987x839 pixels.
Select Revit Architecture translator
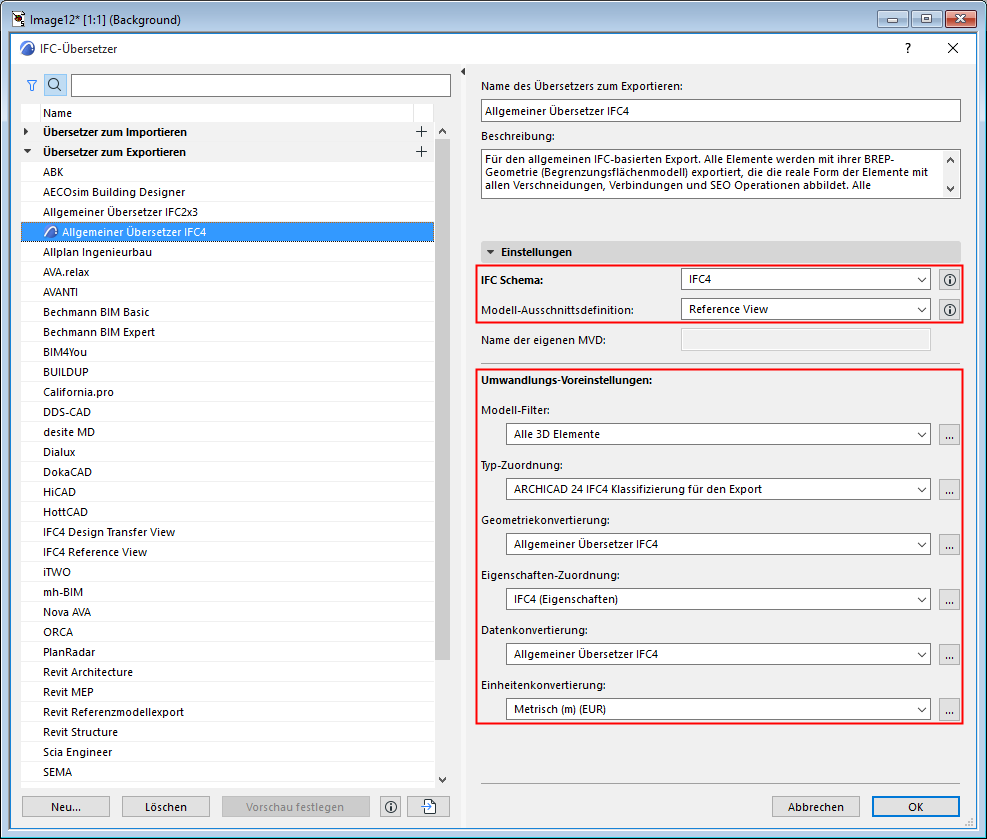[88, 672]
